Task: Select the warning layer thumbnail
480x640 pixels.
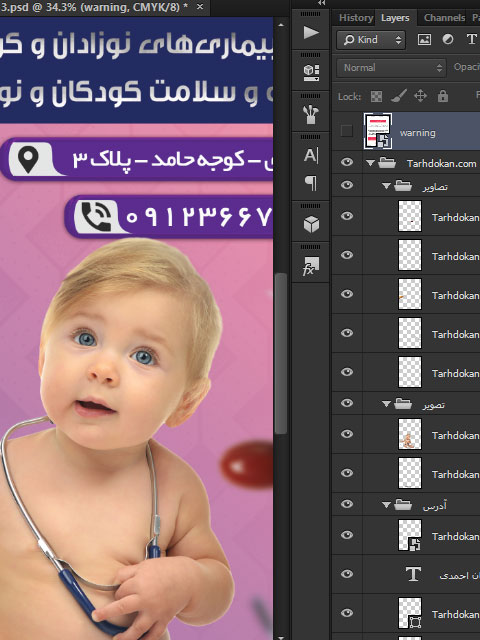Action: point(378,131)
